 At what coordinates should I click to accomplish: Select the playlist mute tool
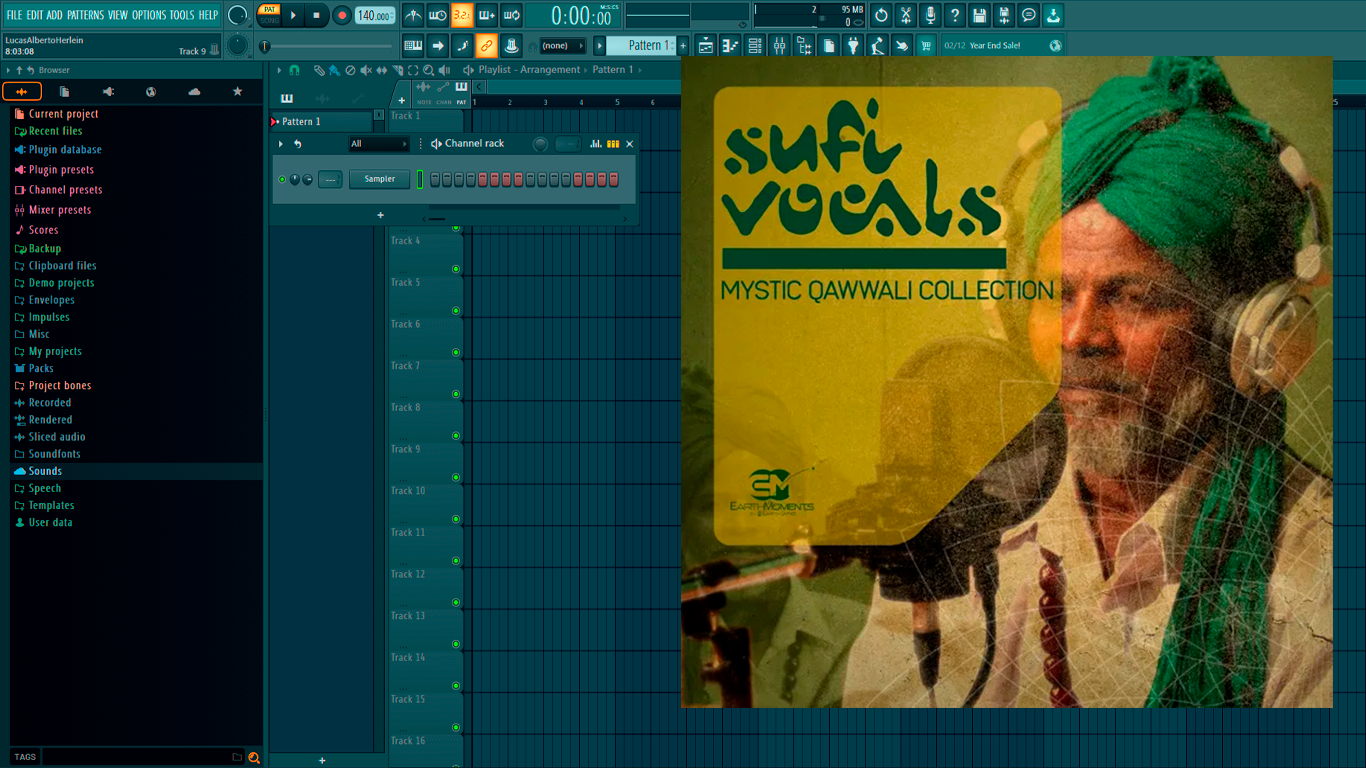pos(365,70)
